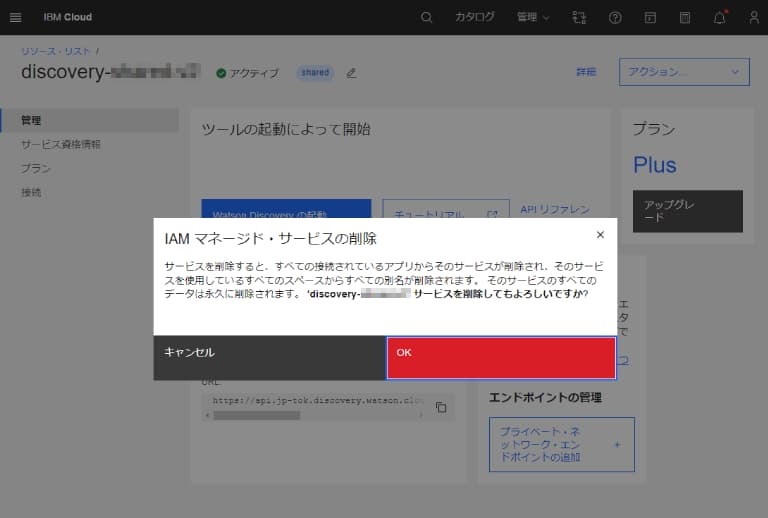This screenshot has height=518, width=768.
Task: Open the 詳細 link
Action: point(586,72)
